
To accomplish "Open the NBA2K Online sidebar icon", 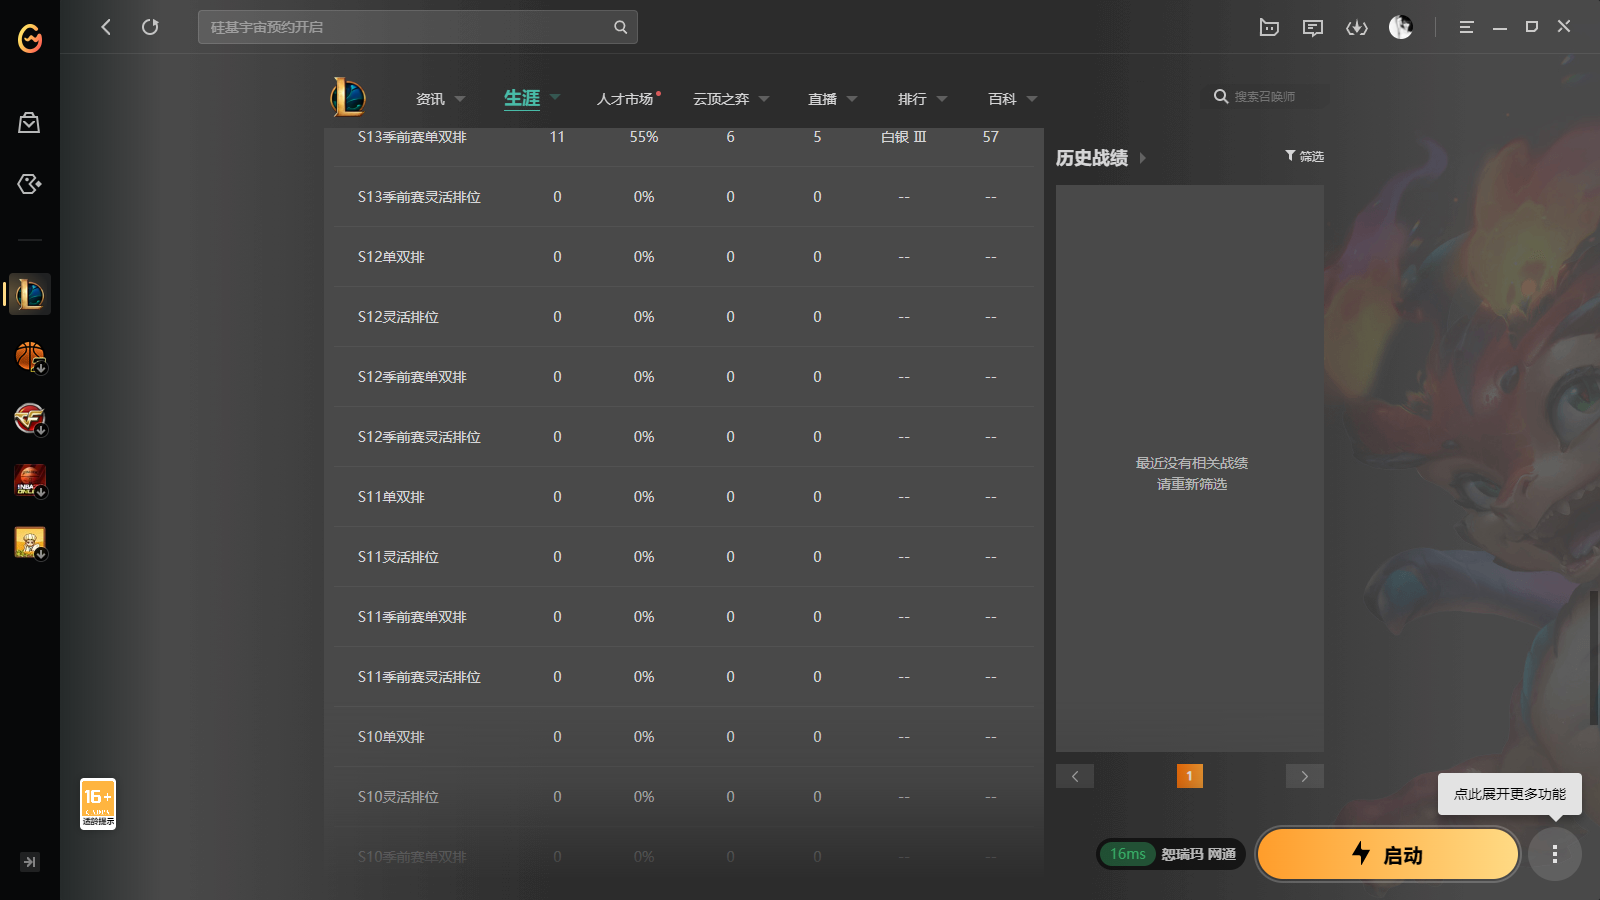I will coord(30,480).
